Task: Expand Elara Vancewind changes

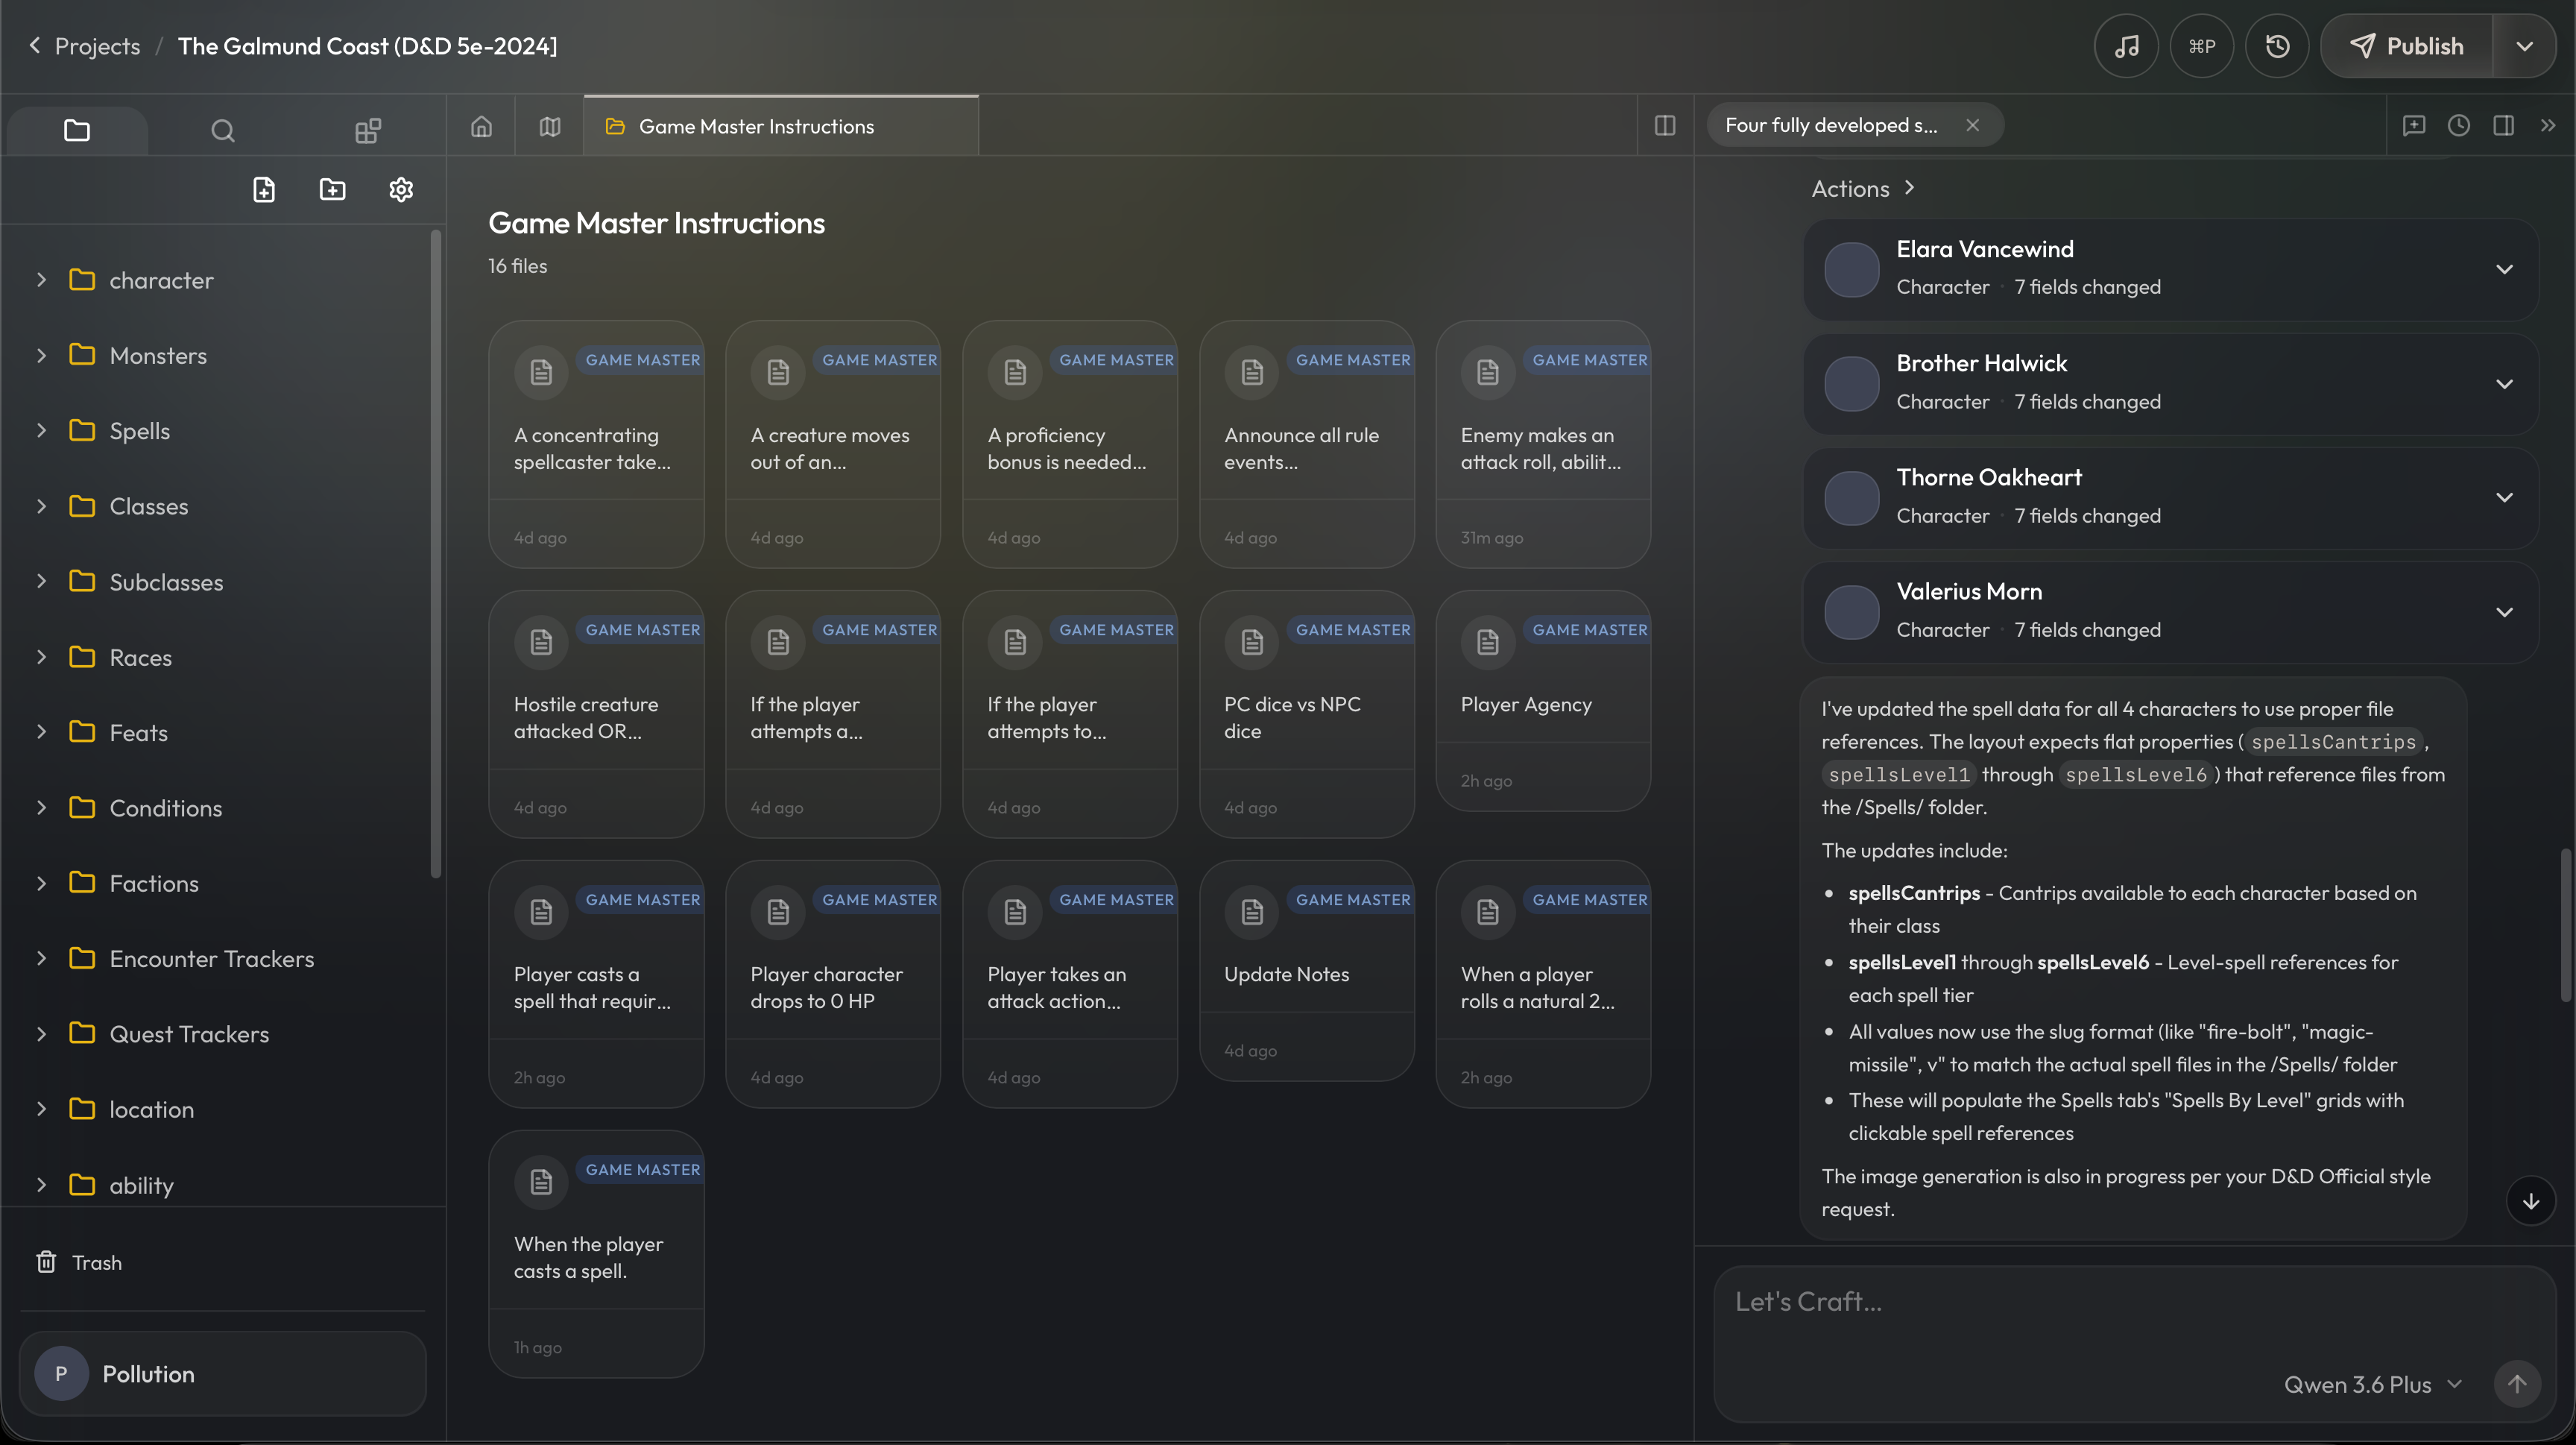Action: pos(2504,269)
